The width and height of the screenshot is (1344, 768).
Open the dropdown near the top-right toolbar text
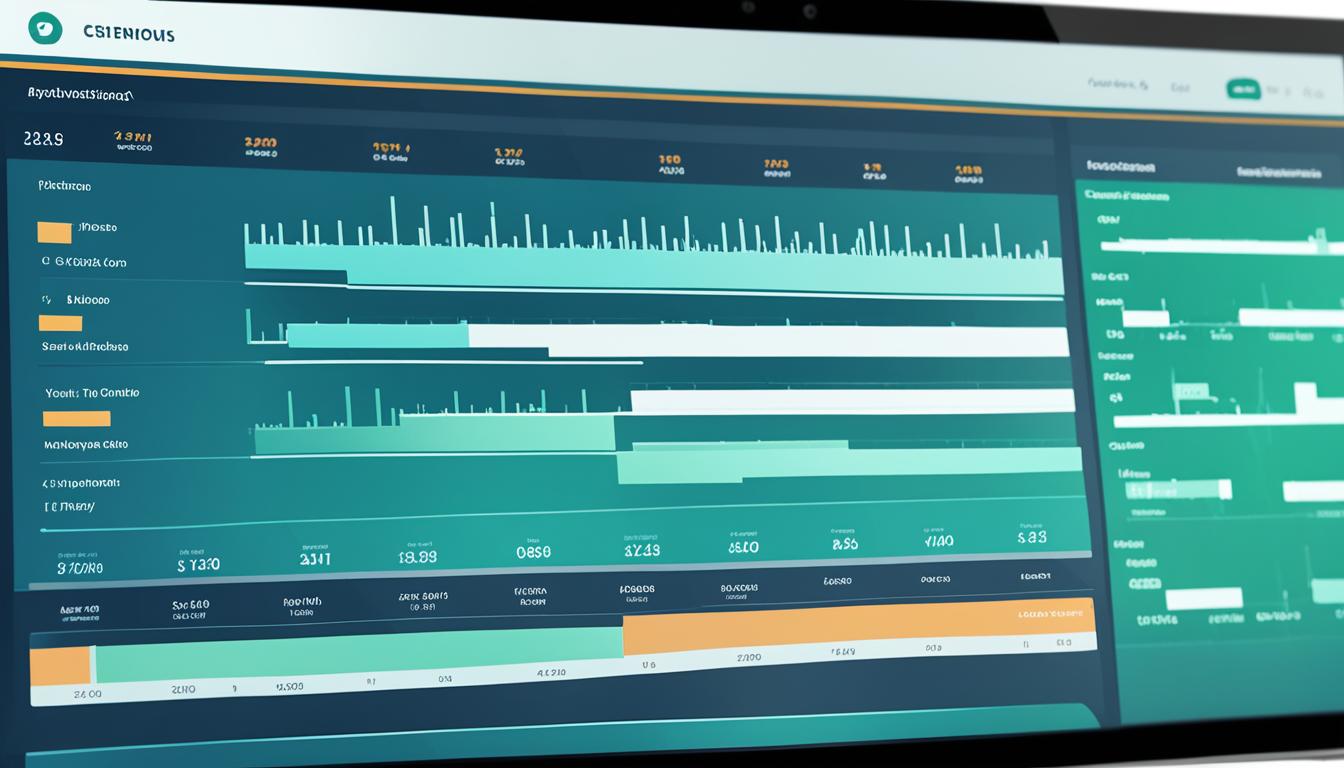tap(1117, 85)
